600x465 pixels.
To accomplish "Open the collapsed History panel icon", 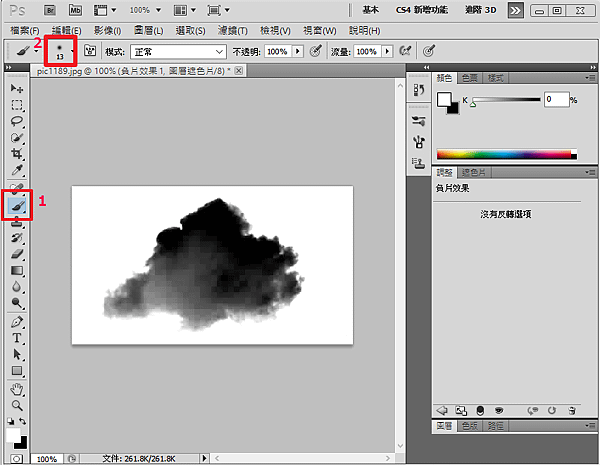I will 419,90.
